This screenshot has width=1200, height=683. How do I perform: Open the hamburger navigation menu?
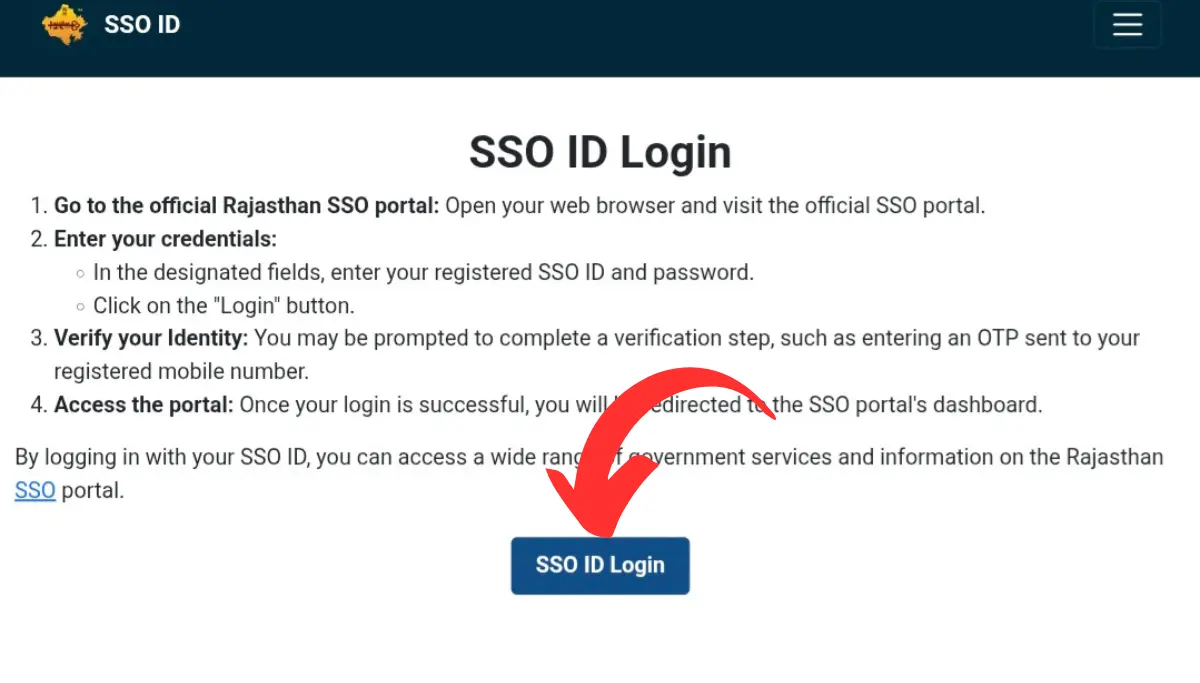click(1128, 25)
